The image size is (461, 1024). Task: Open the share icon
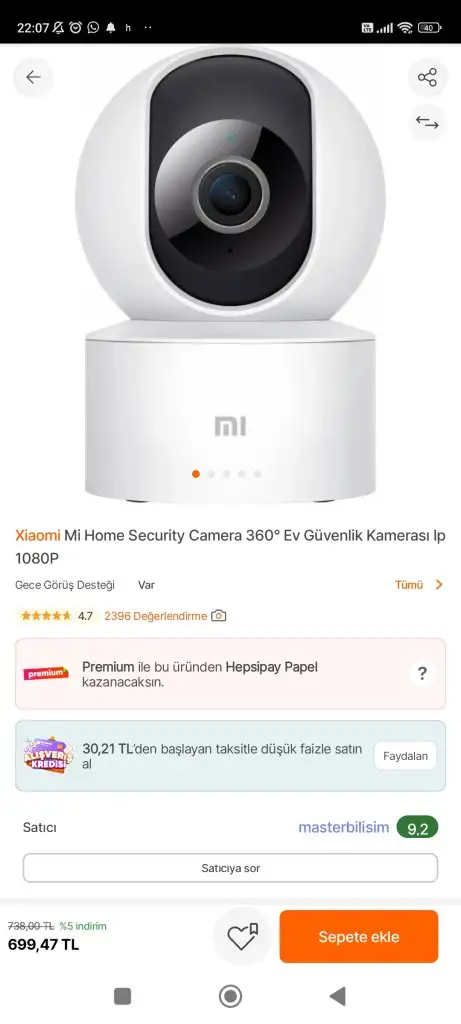[427, 78]
